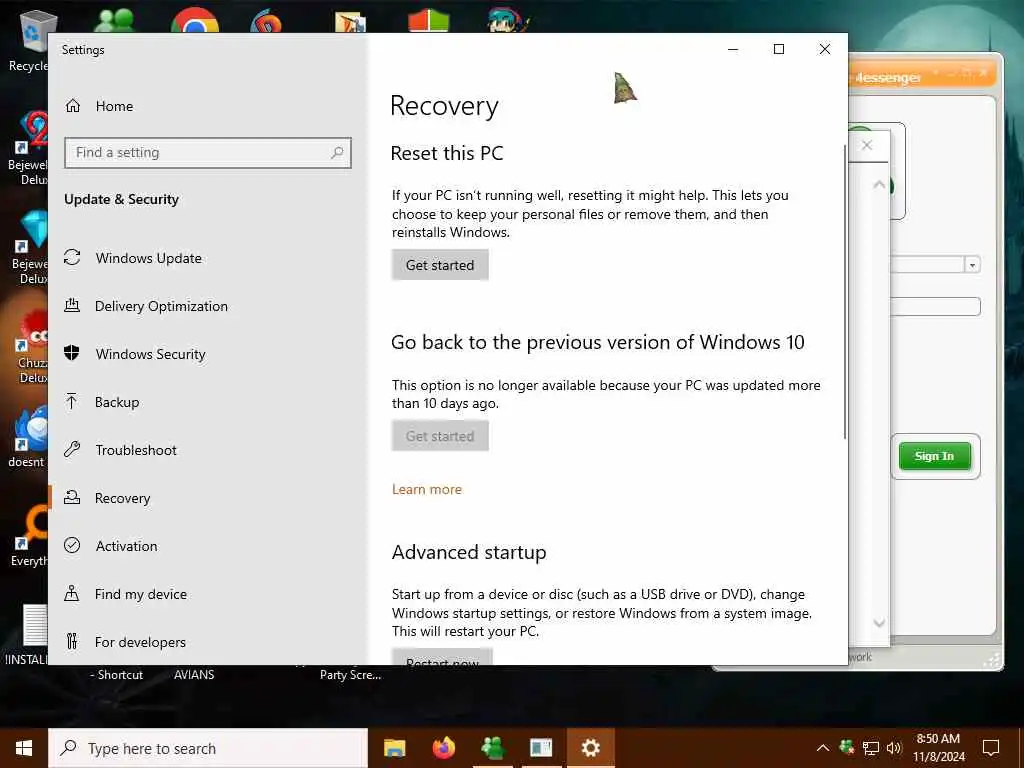
Task: Expand the dropdown arrow in Messenger window
Action: pos(972,265)
